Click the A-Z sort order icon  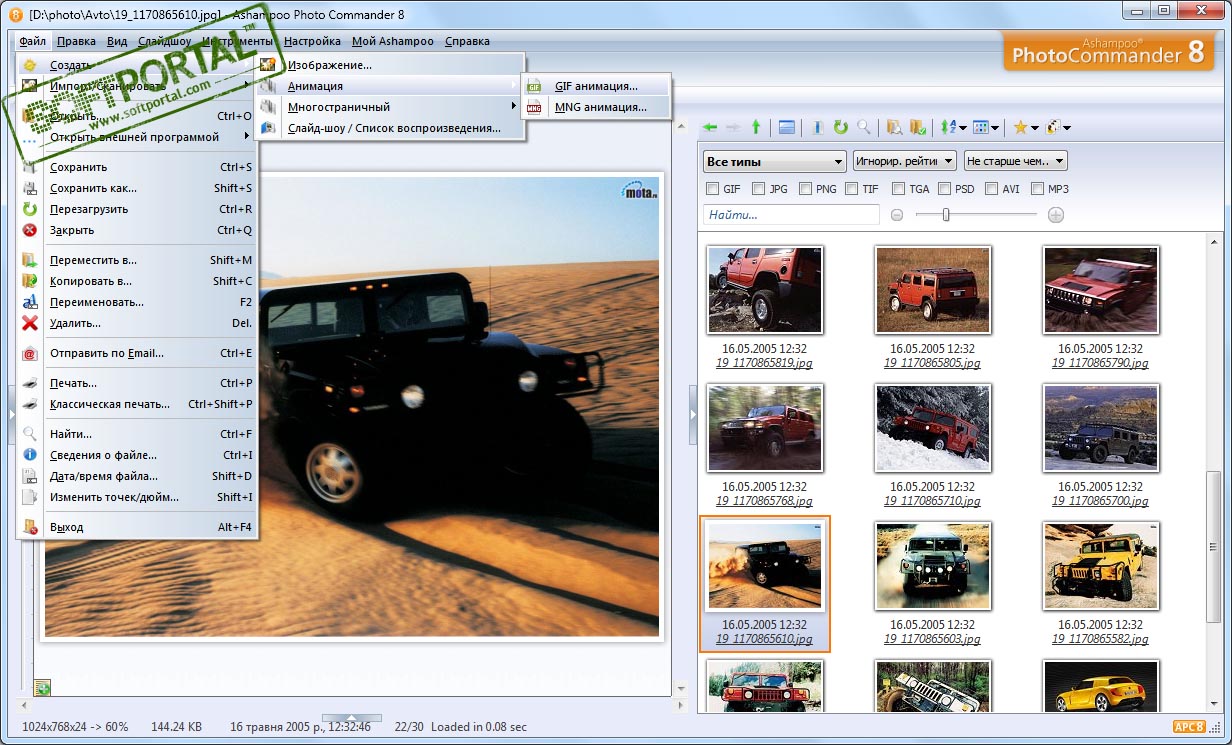[947, 127]
